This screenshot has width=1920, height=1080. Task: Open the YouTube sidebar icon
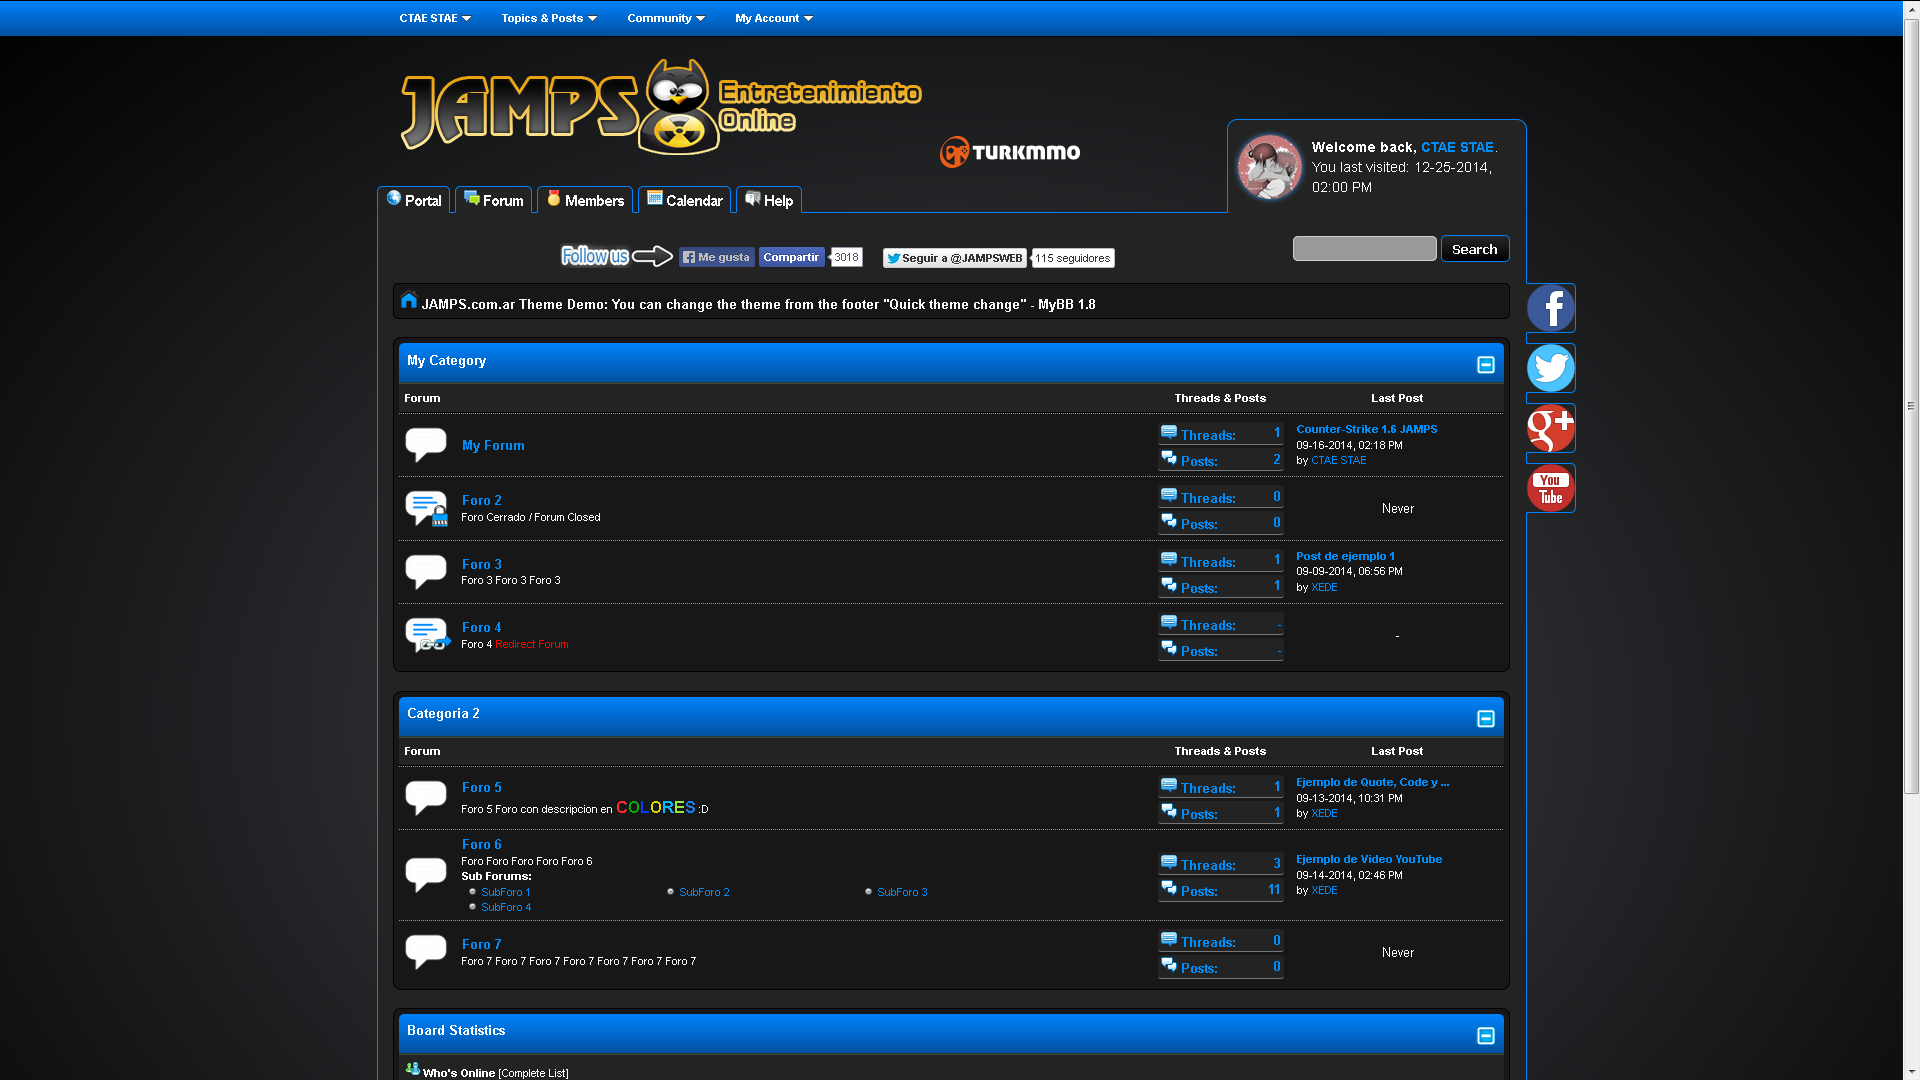1550,488
